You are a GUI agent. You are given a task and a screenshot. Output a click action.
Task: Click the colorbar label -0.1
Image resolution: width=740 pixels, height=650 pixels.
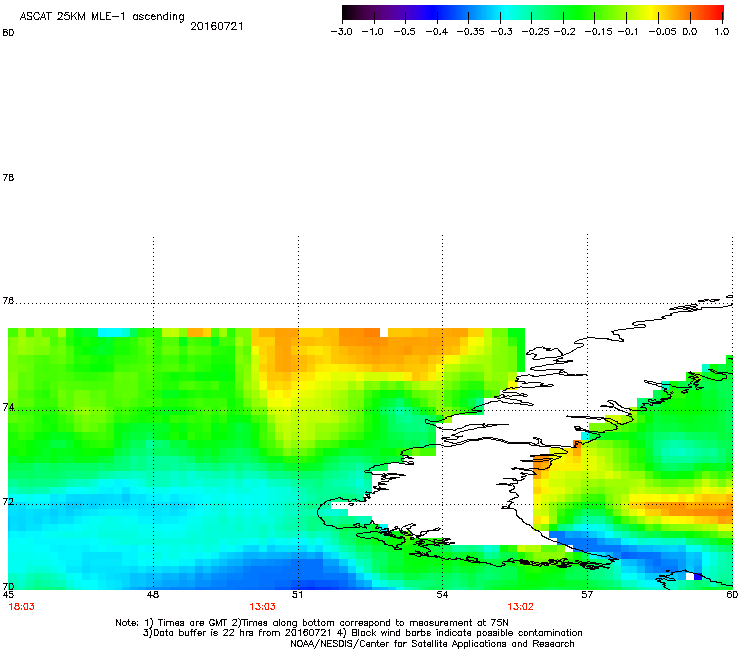tap(627, 32)
